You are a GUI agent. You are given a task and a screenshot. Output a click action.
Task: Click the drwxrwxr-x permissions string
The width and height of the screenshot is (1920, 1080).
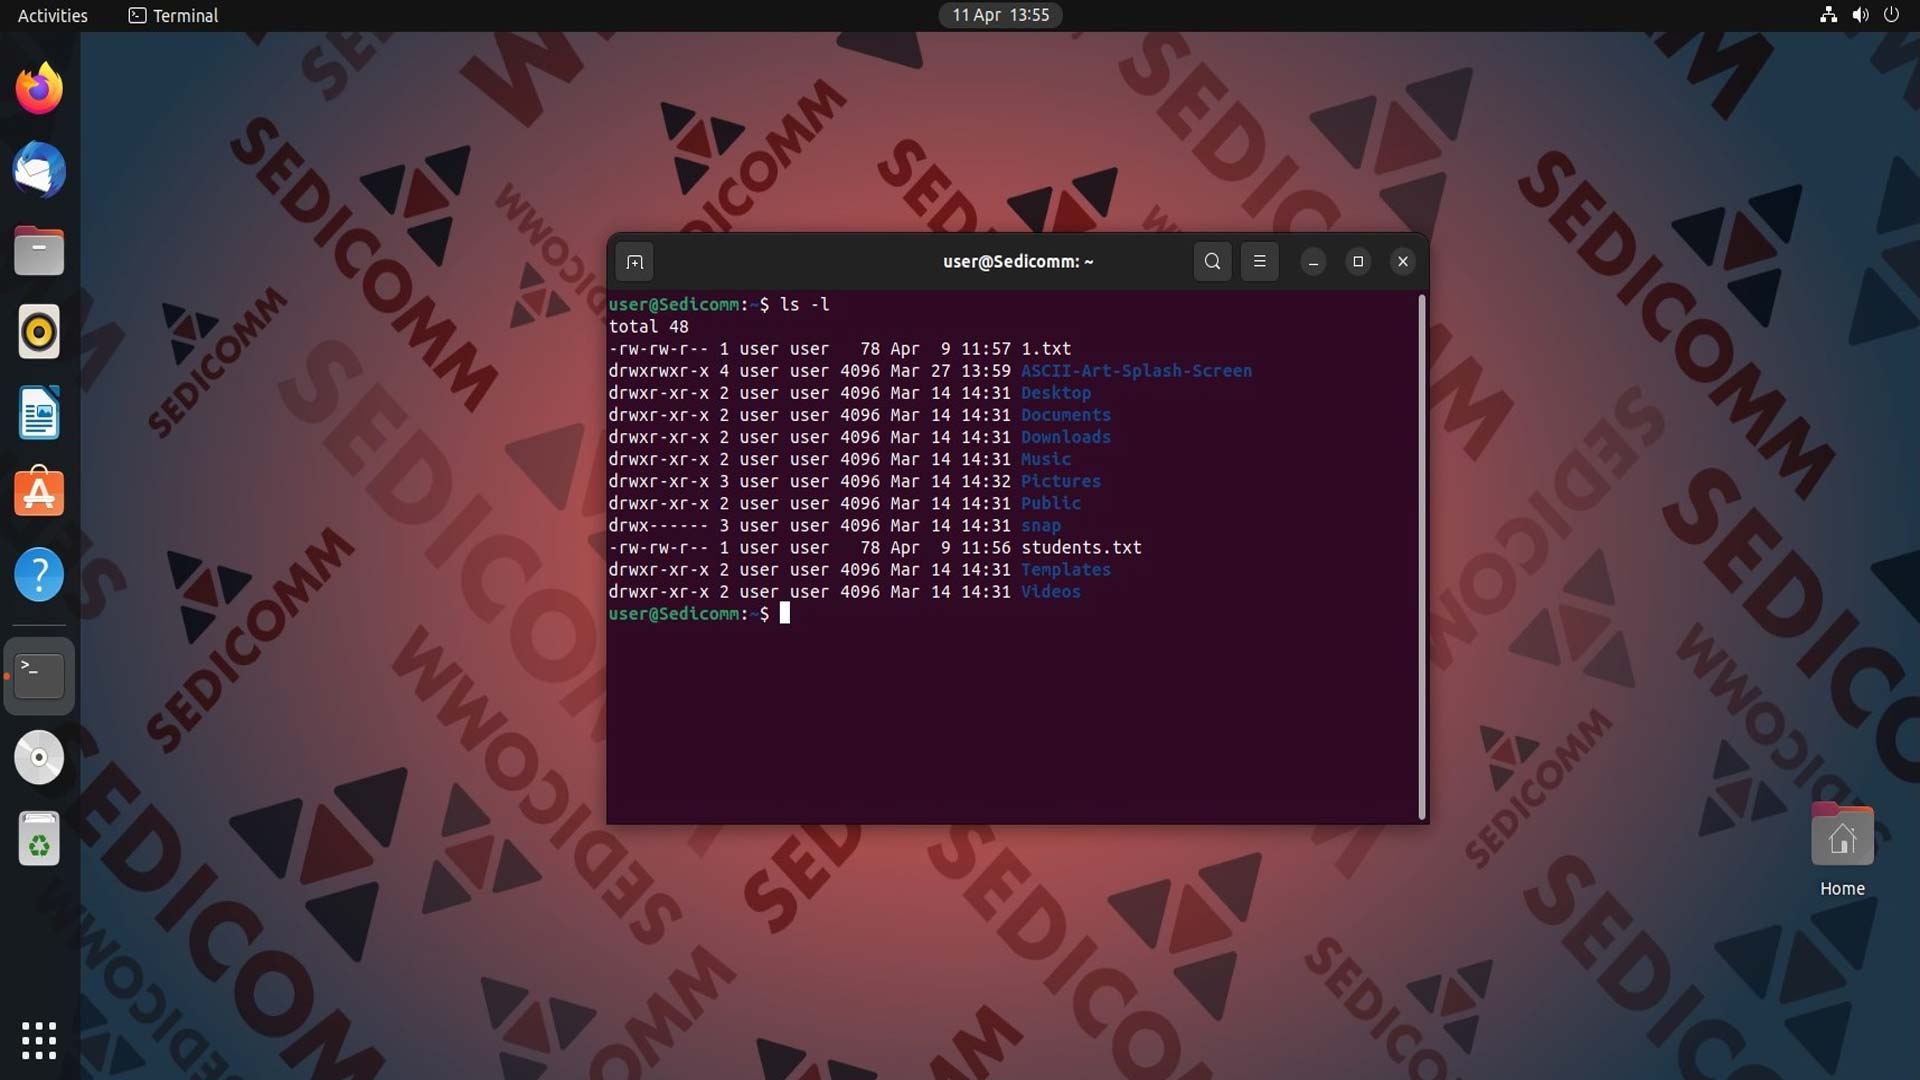(658, 371)
